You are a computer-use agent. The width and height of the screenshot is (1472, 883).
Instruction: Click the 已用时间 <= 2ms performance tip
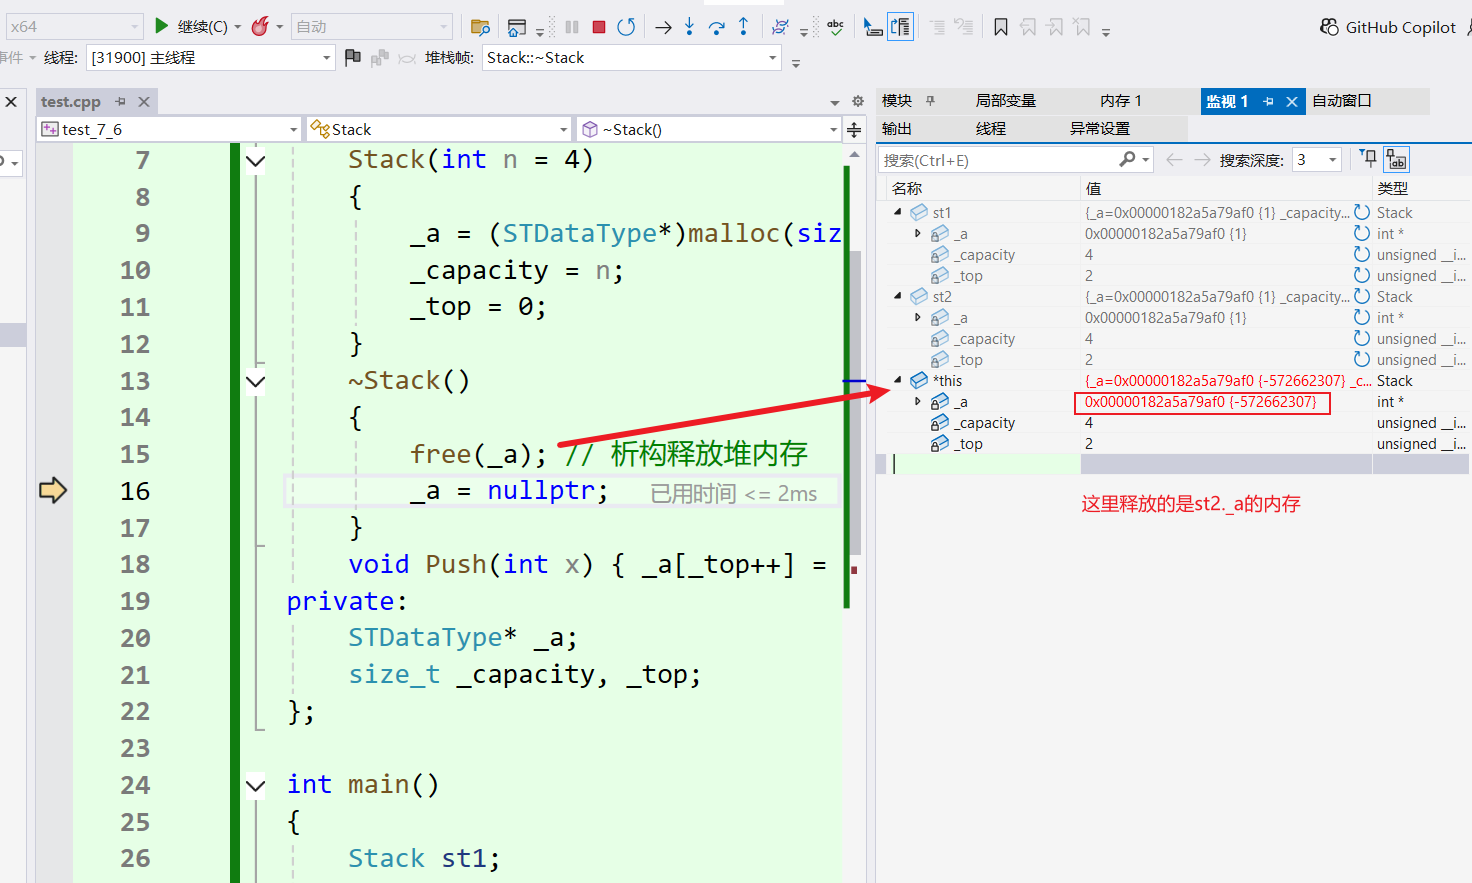[x=733, y=493]
